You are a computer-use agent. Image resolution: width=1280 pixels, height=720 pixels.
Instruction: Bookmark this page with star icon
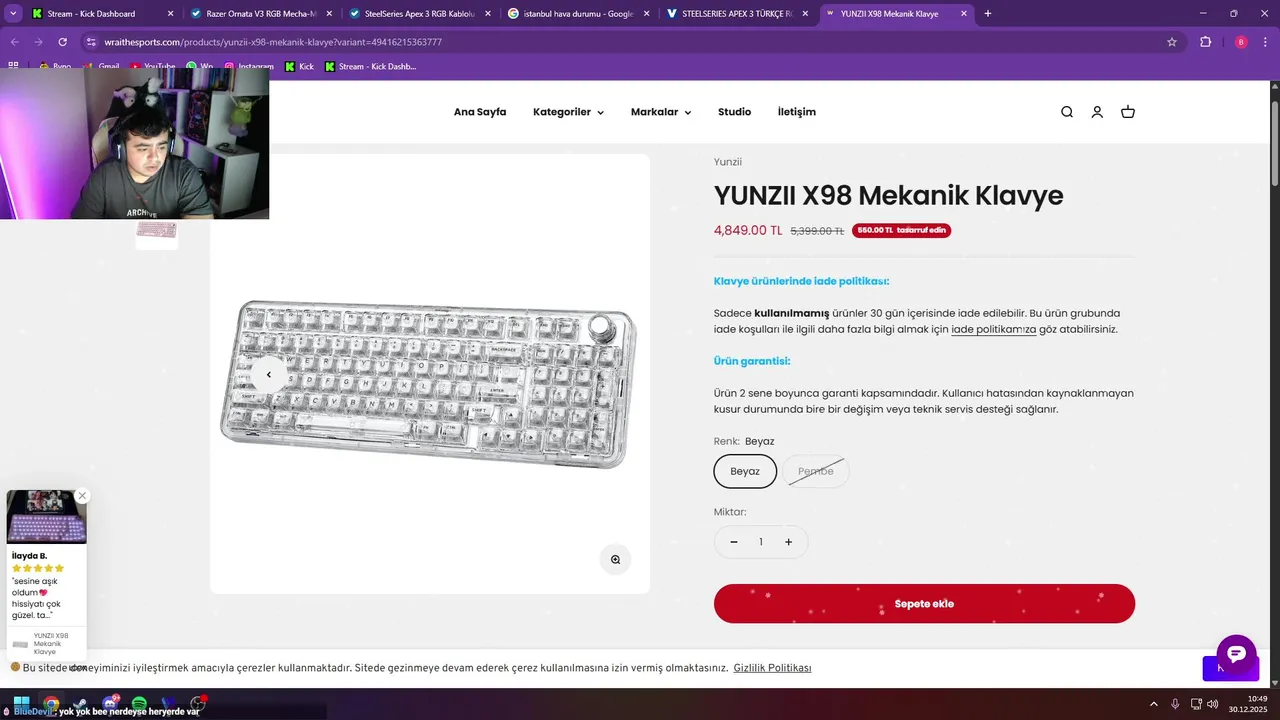[x=1172, y=42]
